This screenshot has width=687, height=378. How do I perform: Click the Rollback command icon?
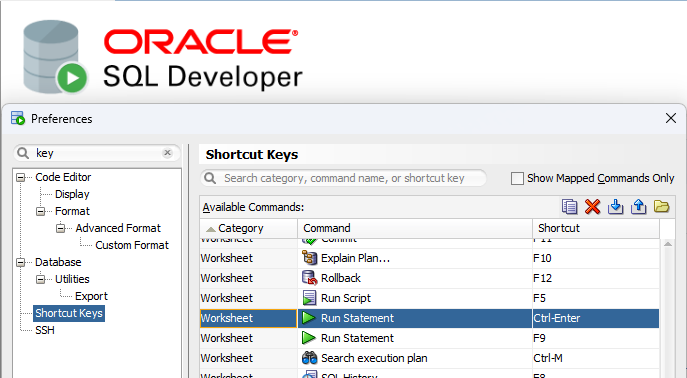309,278
